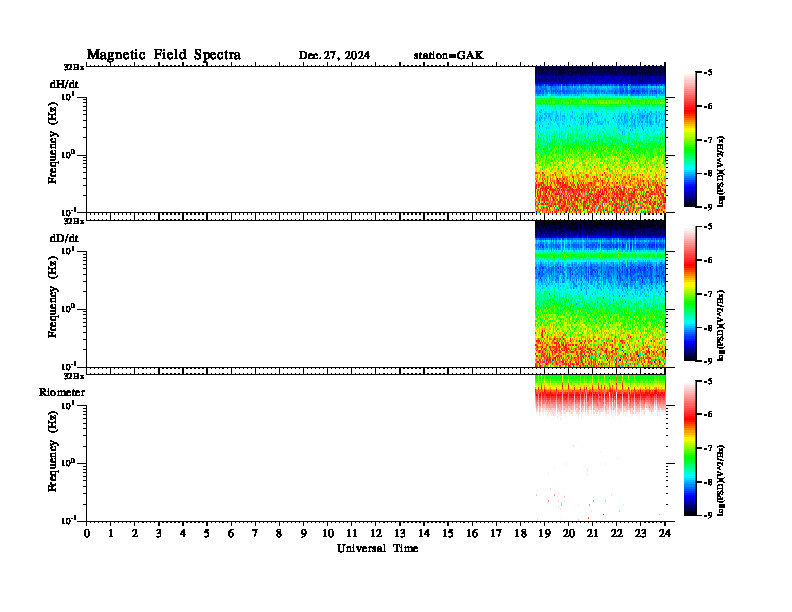The image size is (792, 612).
Task: Click hour "18" on the time axis
Action: point(521,533)
